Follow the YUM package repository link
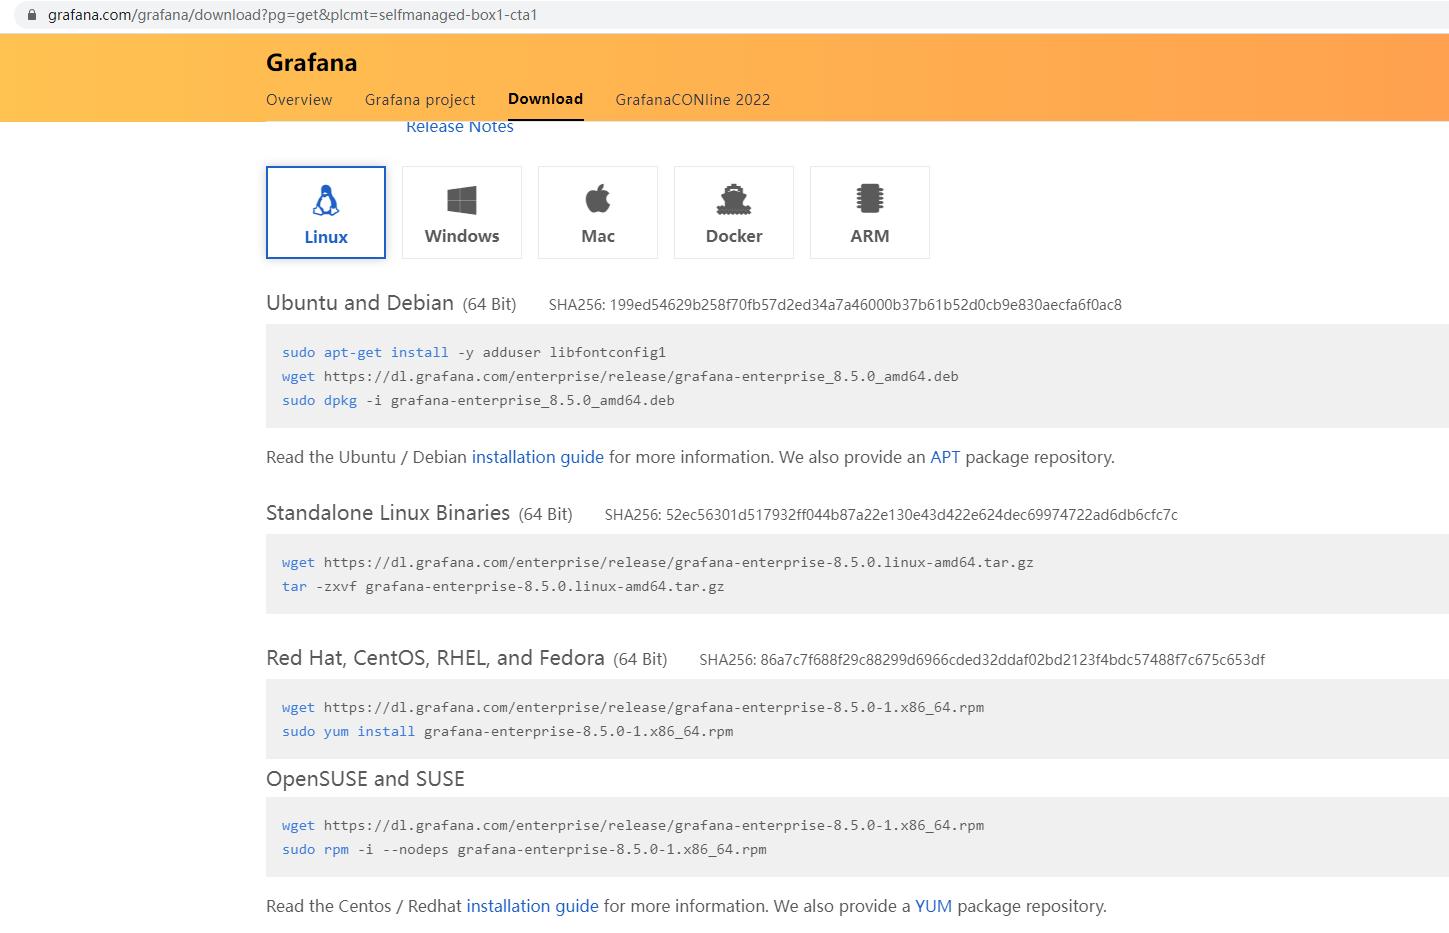Viewport: 1449px width, 933px height. click(933, 906)
